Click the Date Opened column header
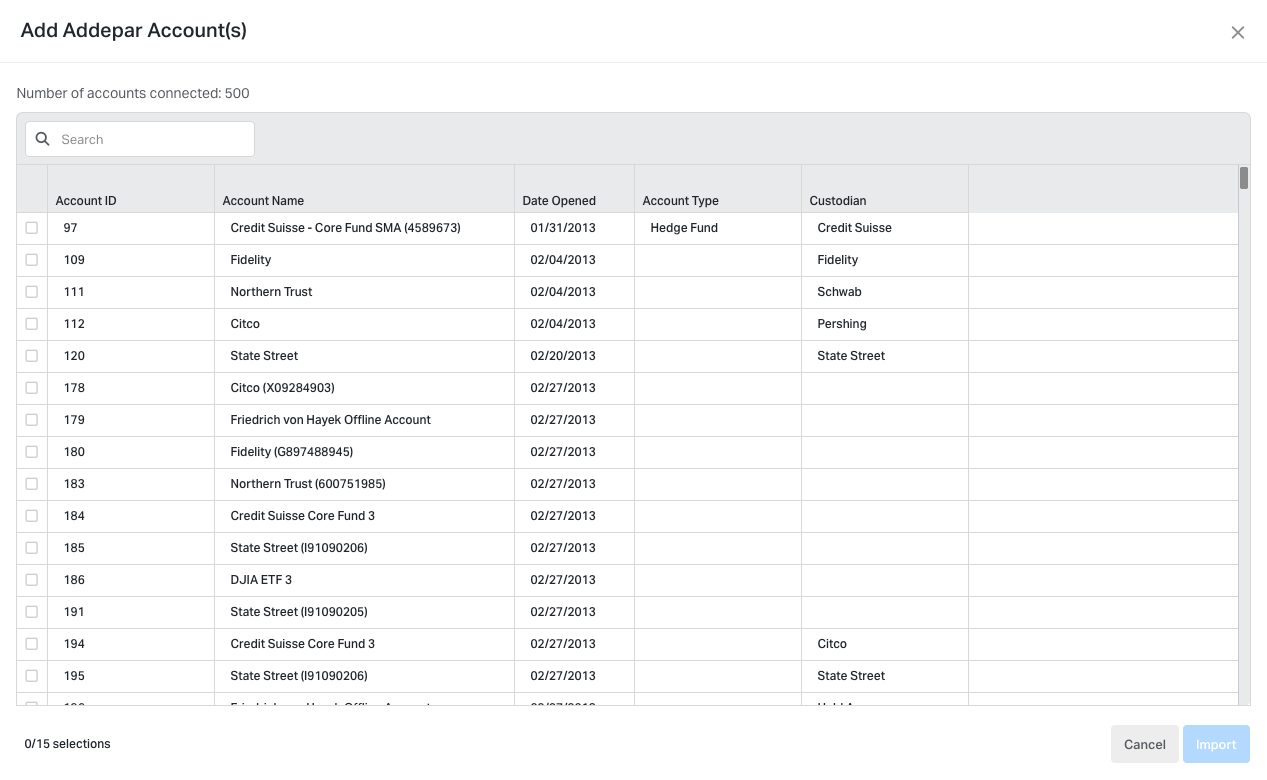Screen dimensions: 1267x780 559,201
